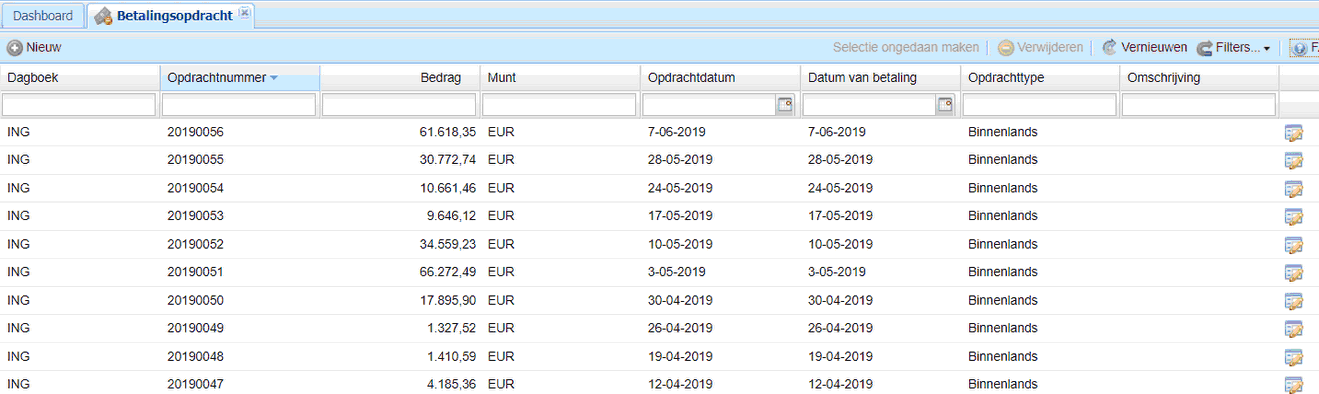Focus the Opdrachtdatum filter input
Screen dimensions: 1319x394
click(709, 105)
